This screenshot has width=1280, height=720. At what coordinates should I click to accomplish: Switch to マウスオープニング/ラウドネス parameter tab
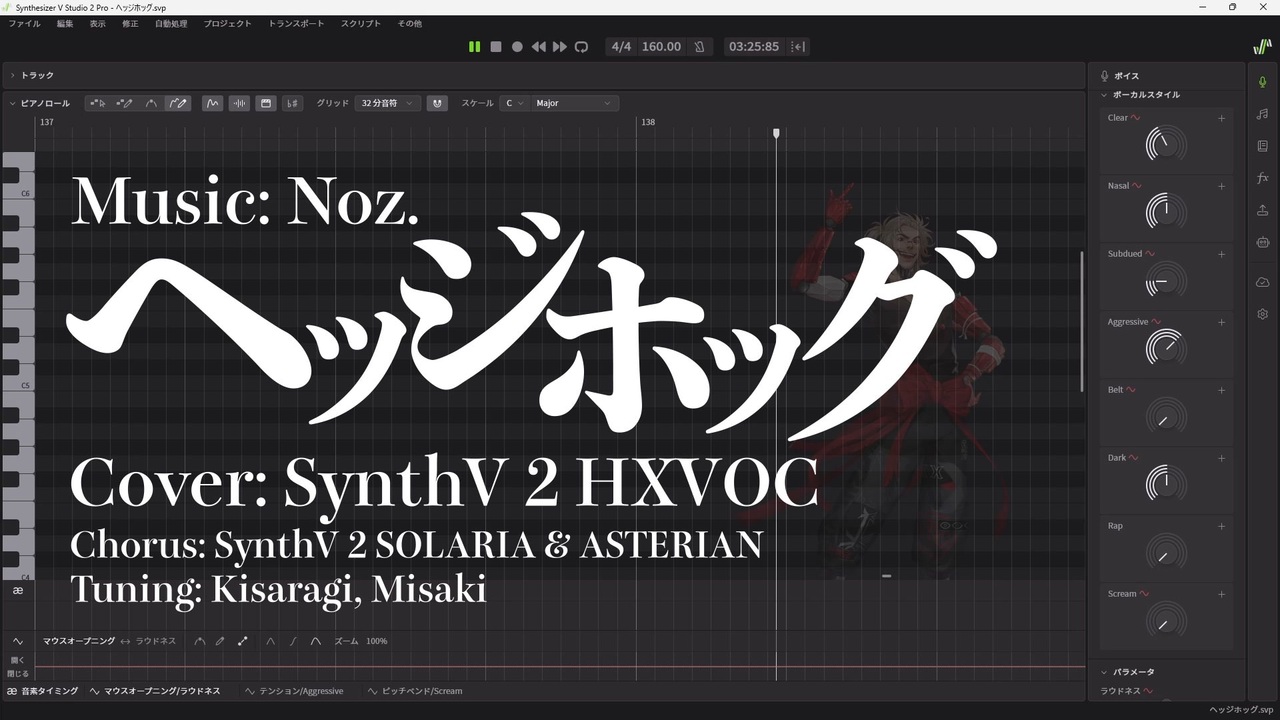155,691
